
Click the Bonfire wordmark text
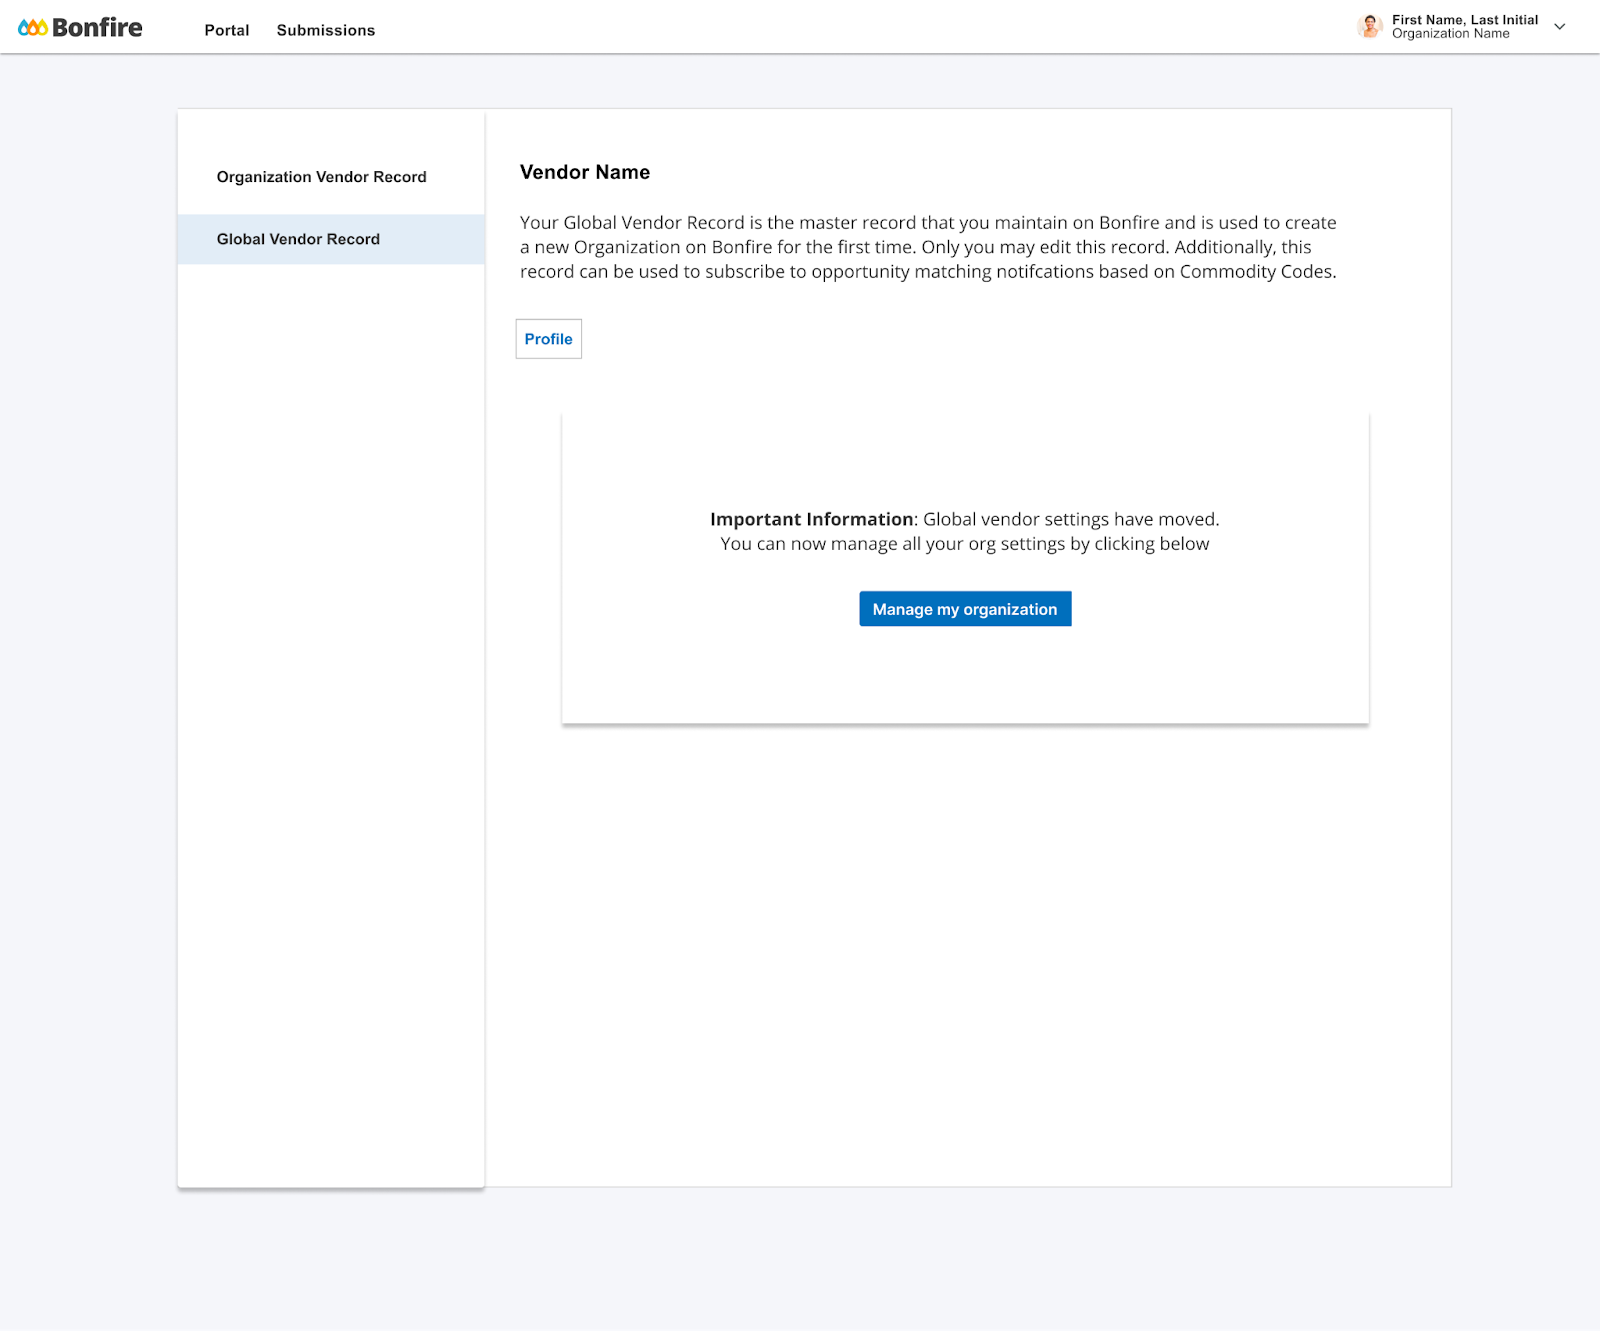tap(97, 28)
